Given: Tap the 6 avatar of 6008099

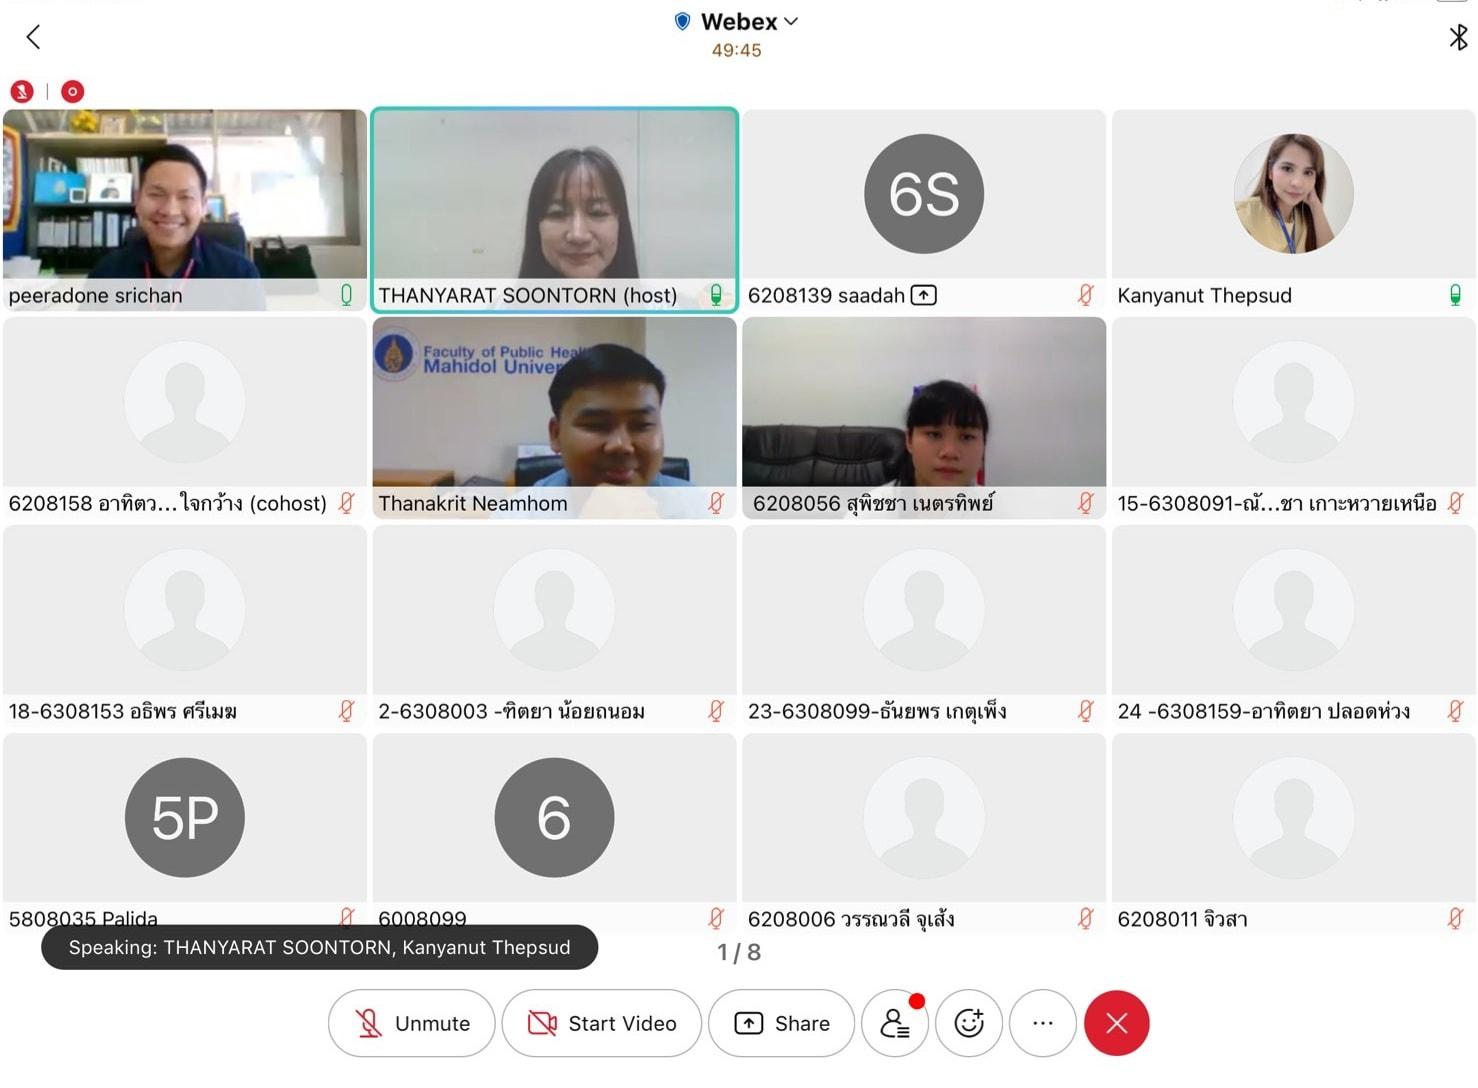Looking at the screenshot, I should (x=554, y=817).
